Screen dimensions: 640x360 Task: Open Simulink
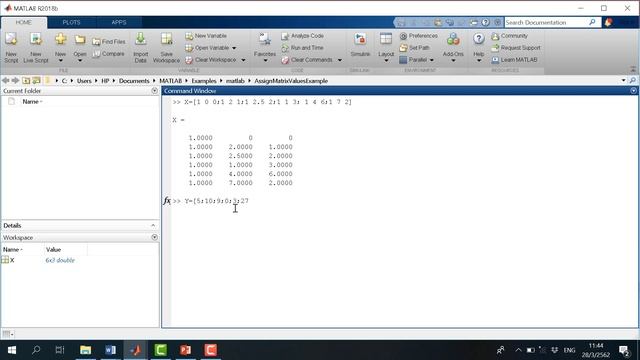(x=360, y=45)
